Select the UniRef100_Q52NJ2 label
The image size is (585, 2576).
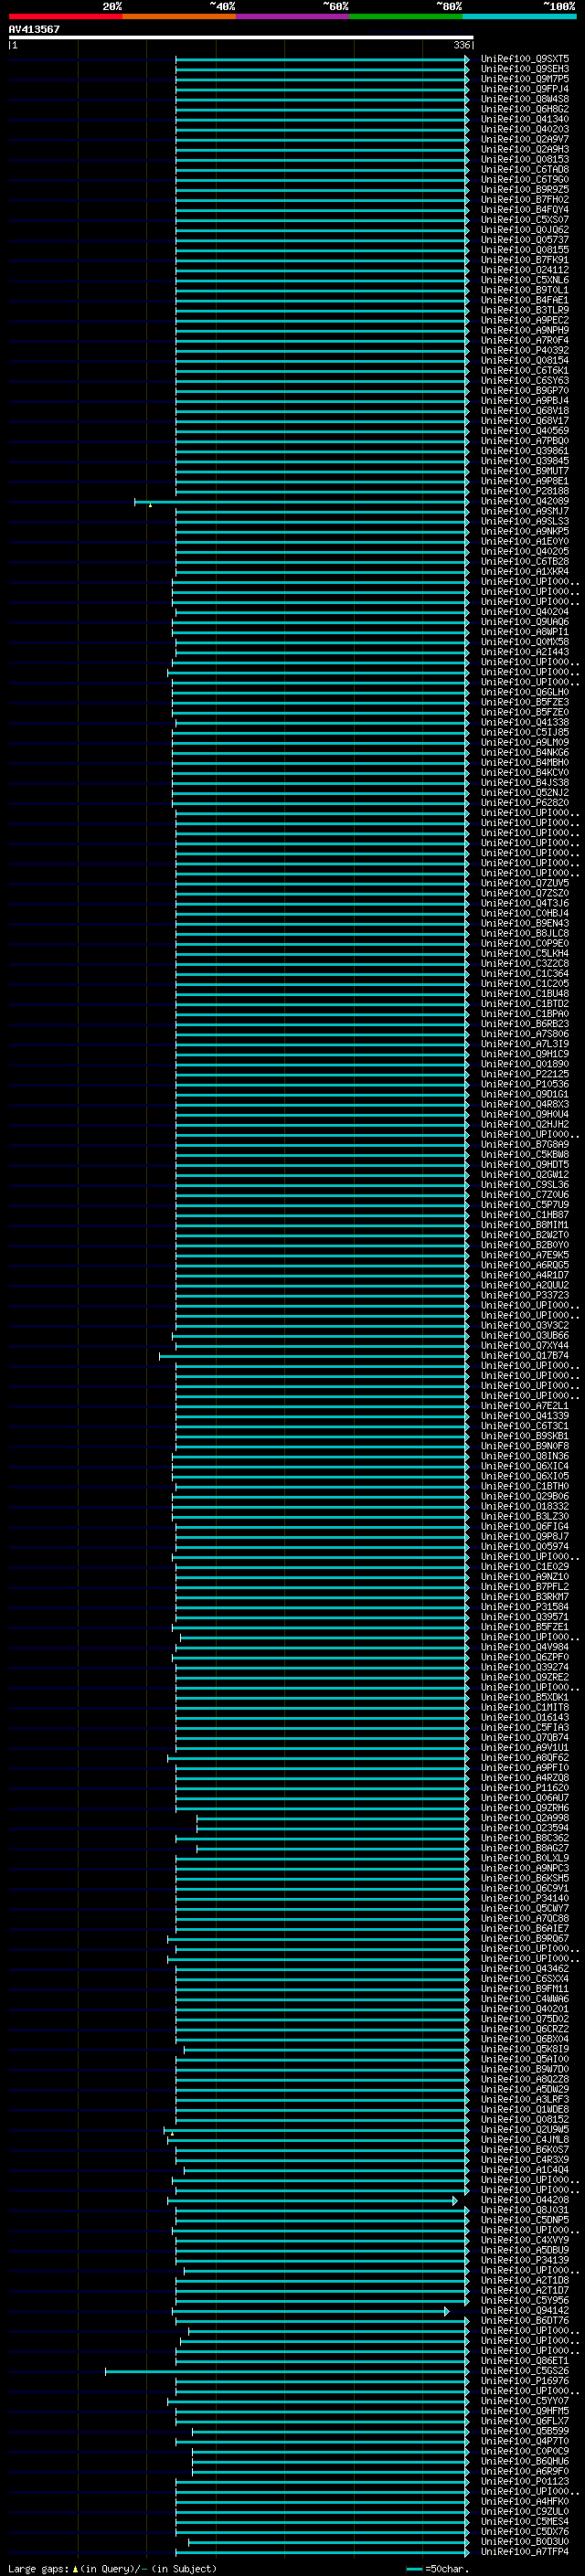pyautogui.click(x=524, y=792)
